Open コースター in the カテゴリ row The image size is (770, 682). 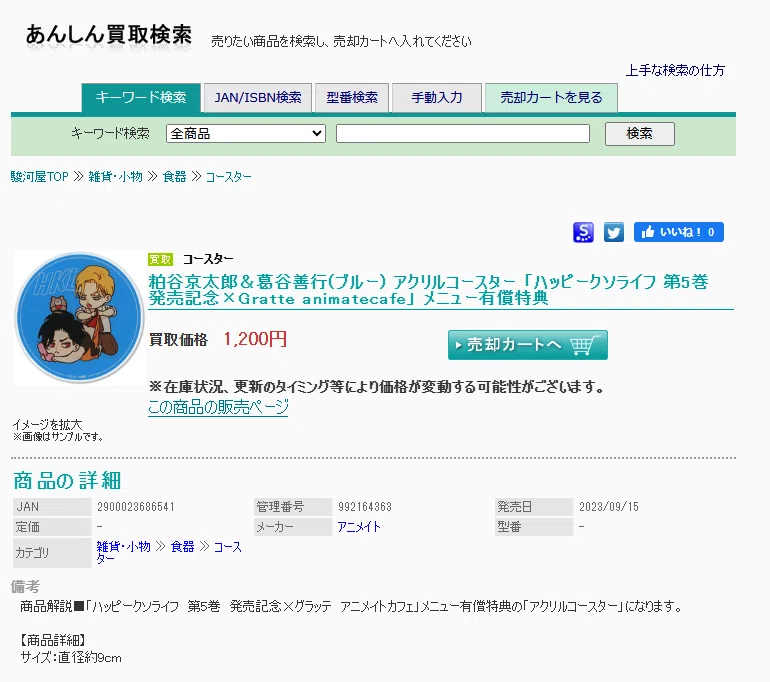click(x=169, y=552)
